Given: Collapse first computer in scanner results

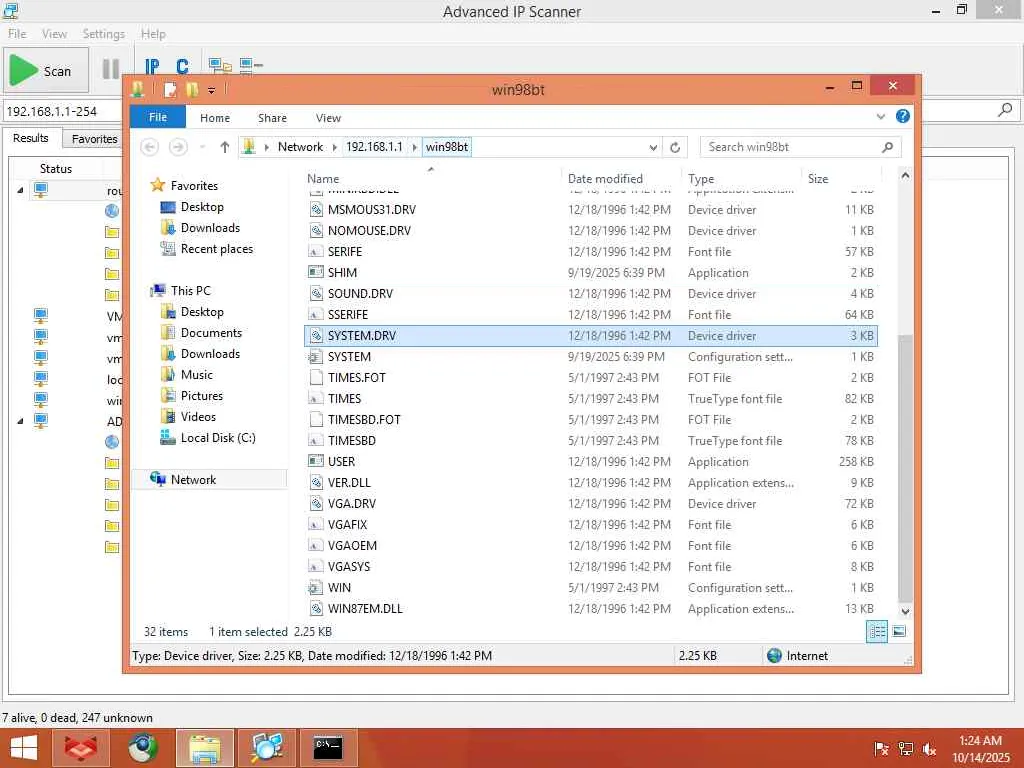Looking at the screenshot, I should 20,190.
